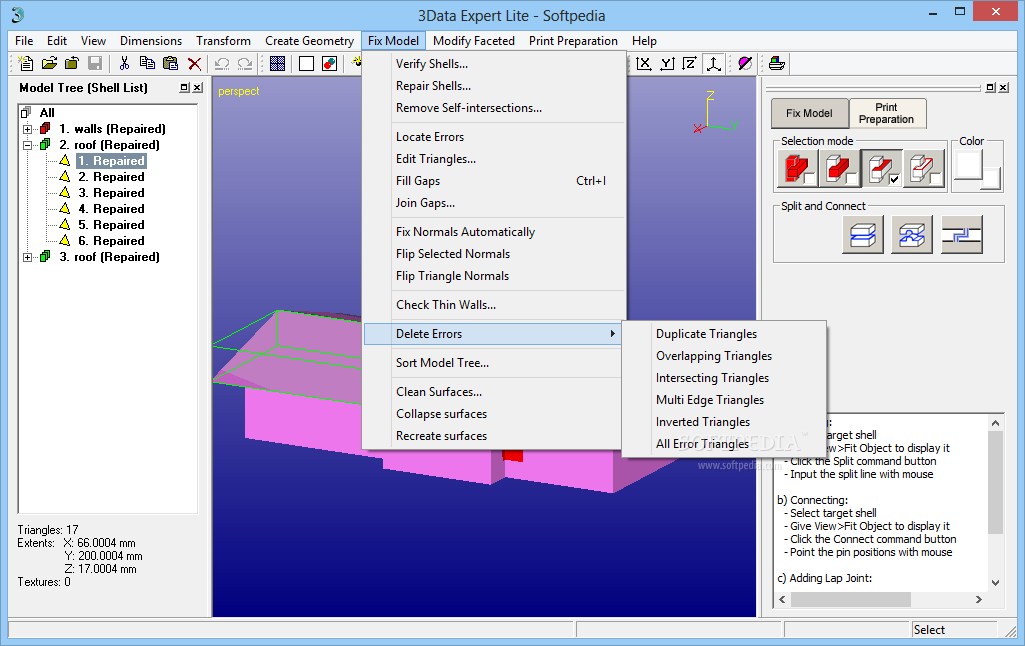Viewport: 1025px width, 646px height.
Task: Select the X axis view icon
Action: click(644, 63)
